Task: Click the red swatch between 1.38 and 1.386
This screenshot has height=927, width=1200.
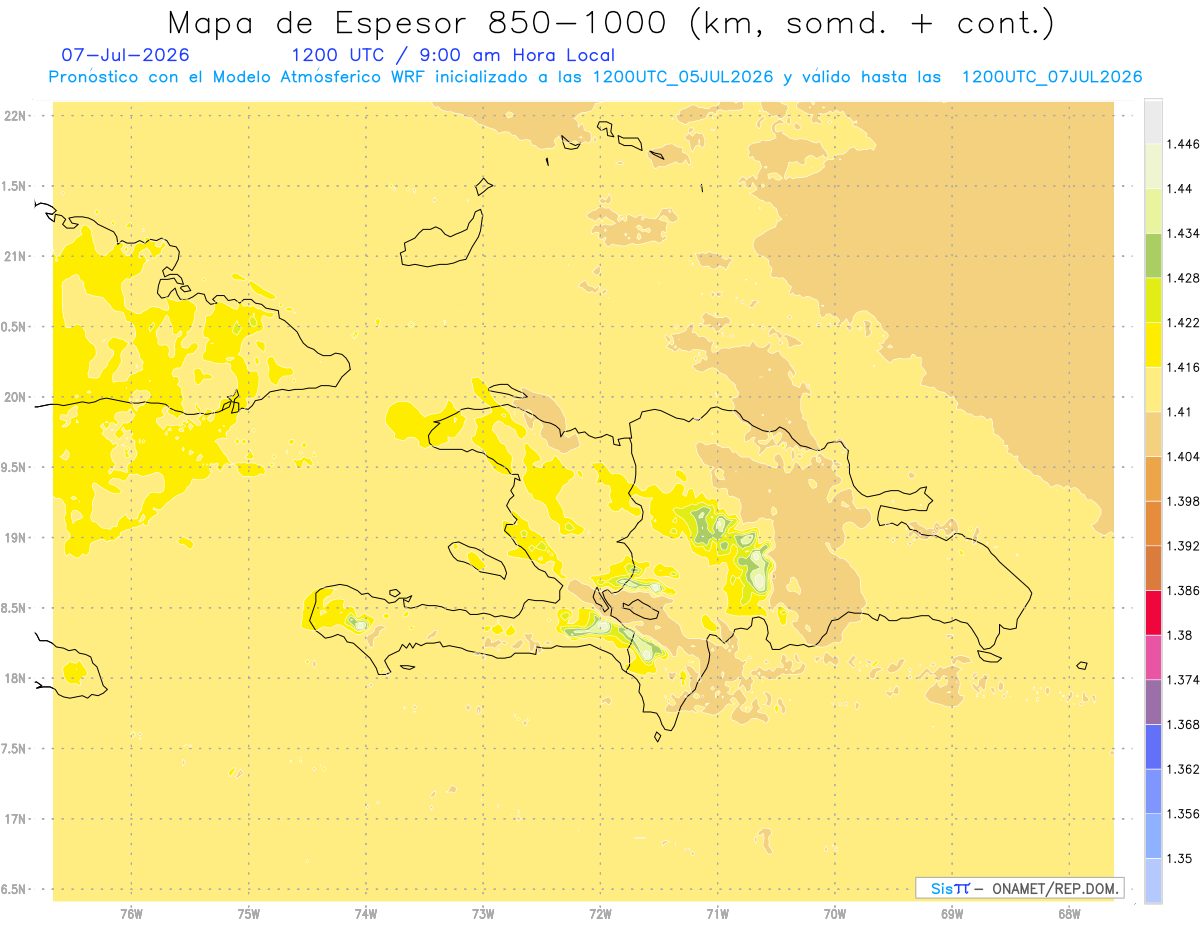Action: 1153,612
